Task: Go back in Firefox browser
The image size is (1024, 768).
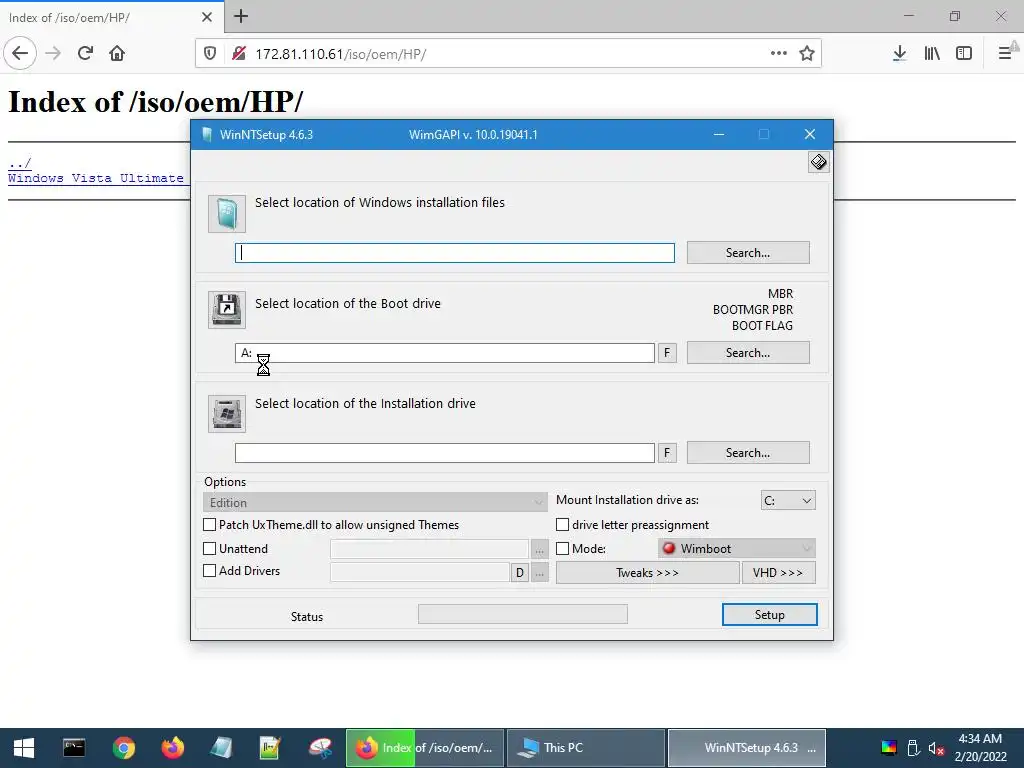Action: pos(20,54)
